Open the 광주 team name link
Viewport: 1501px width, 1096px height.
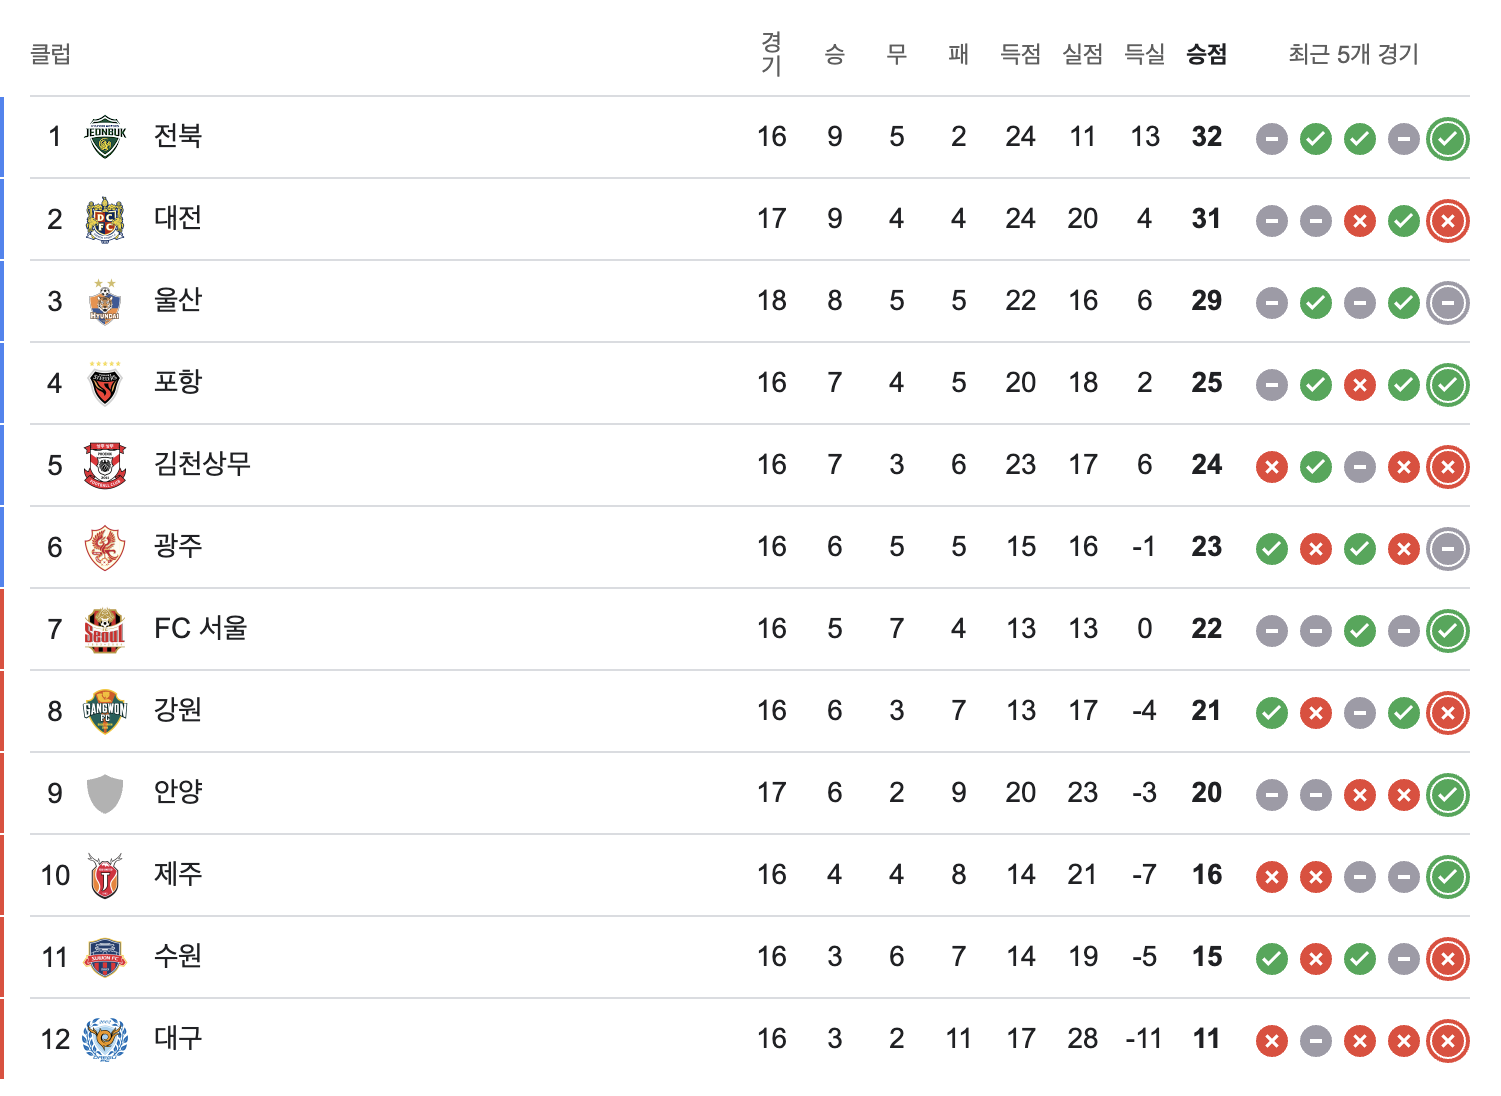pyautogui.click(x=178, y=546)
